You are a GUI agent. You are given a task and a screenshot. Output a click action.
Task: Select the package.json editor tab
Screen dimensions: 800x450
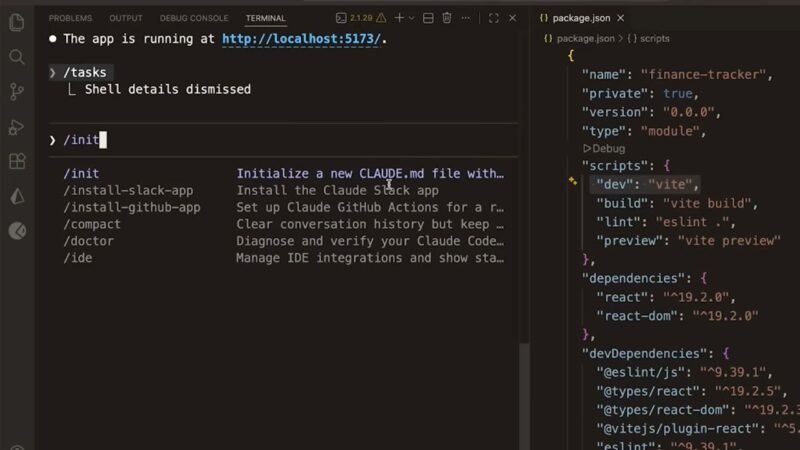[x=581, y=18]
